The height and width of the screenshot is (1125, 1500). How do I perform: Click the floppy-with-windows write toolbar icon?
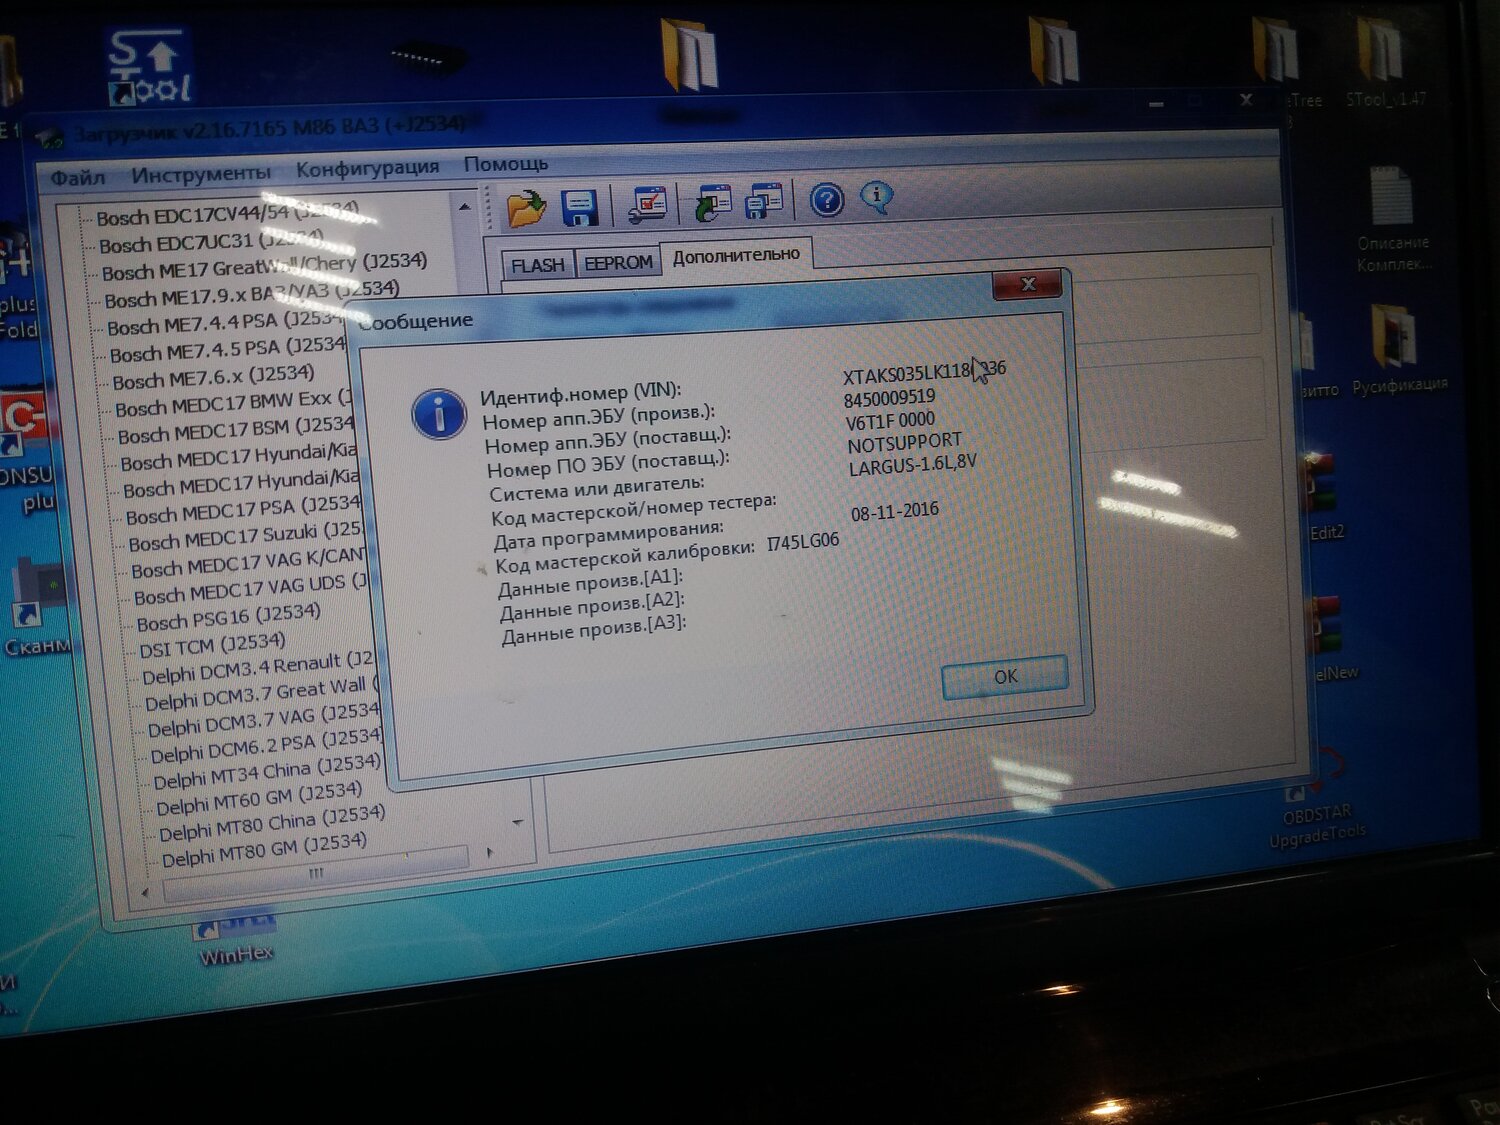point(765,200)
